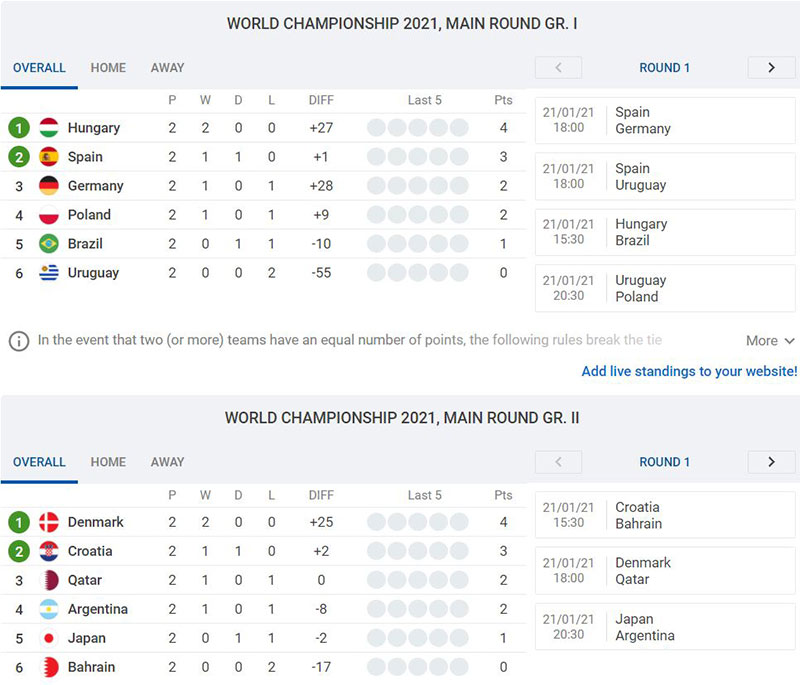
Task: Go to next round in Group I
Action: tap(771, 68)
